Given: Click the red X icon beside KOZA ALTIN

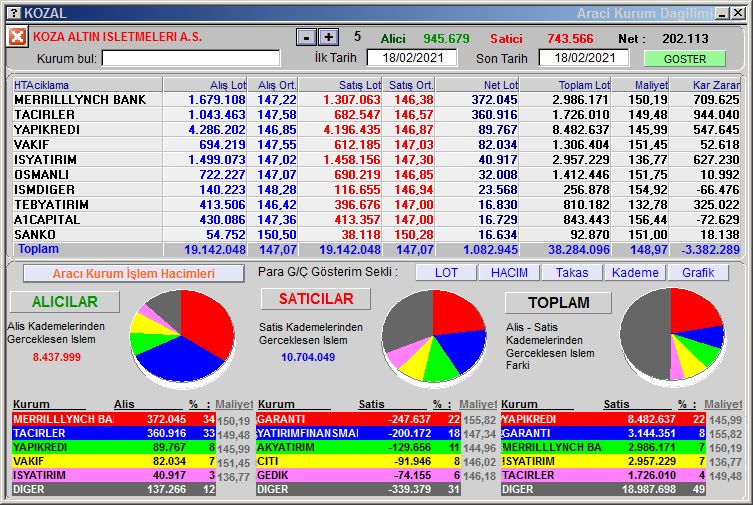Looking at the screenshot, I should coord(17,37).
